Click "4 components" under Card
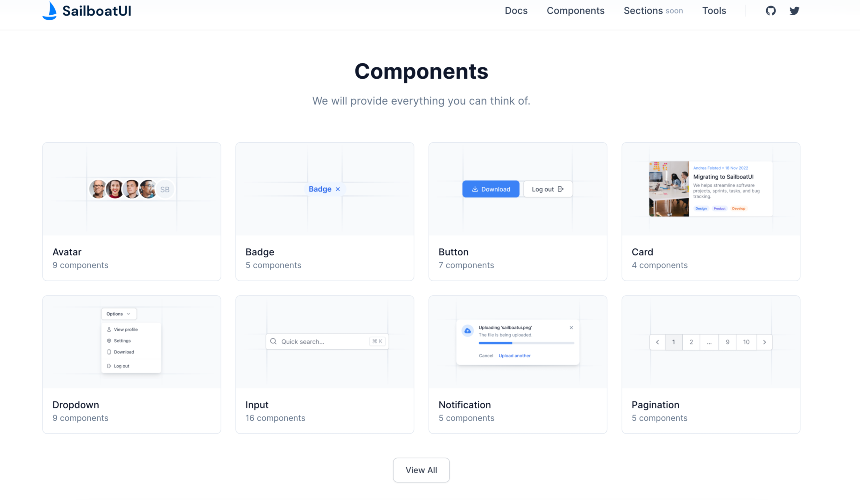Viewport: 860px width, 500px height. pyautogui.click(x=659, y=265)
